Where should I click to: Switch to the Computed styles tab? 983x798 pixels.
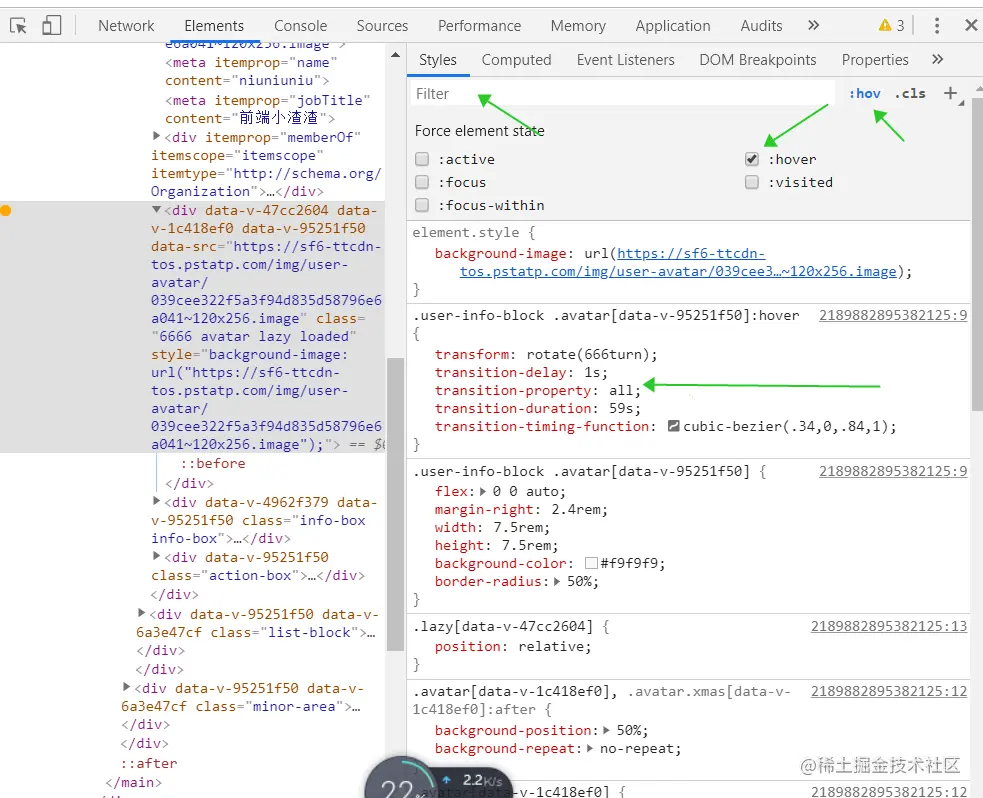[517, 60]
